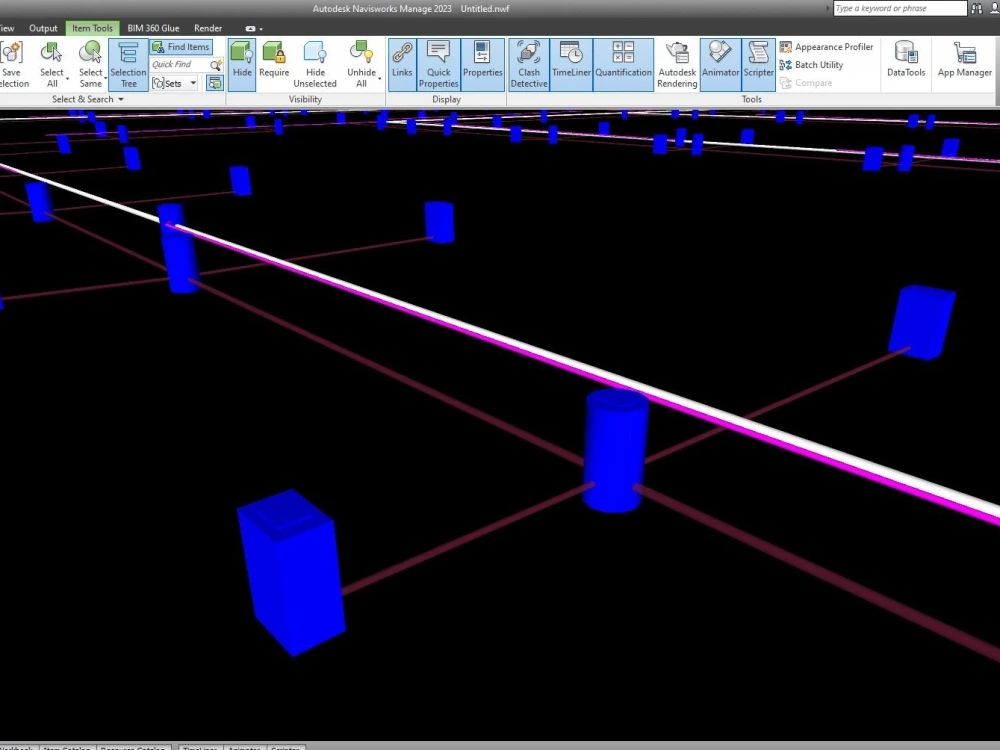
Task: Open the Appearance Profiler
Action: [x=826, y=46]
